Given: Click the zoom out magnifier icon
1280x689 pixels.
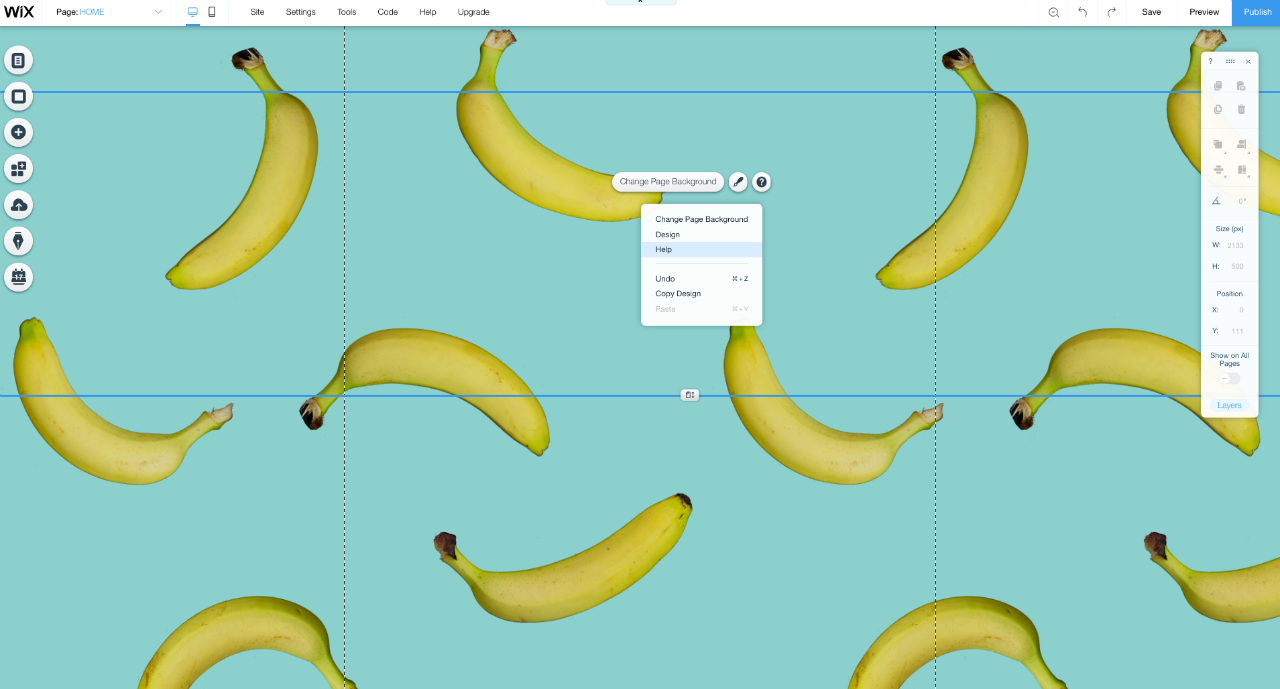Looking at the screenshot, I should point(1053,12).
